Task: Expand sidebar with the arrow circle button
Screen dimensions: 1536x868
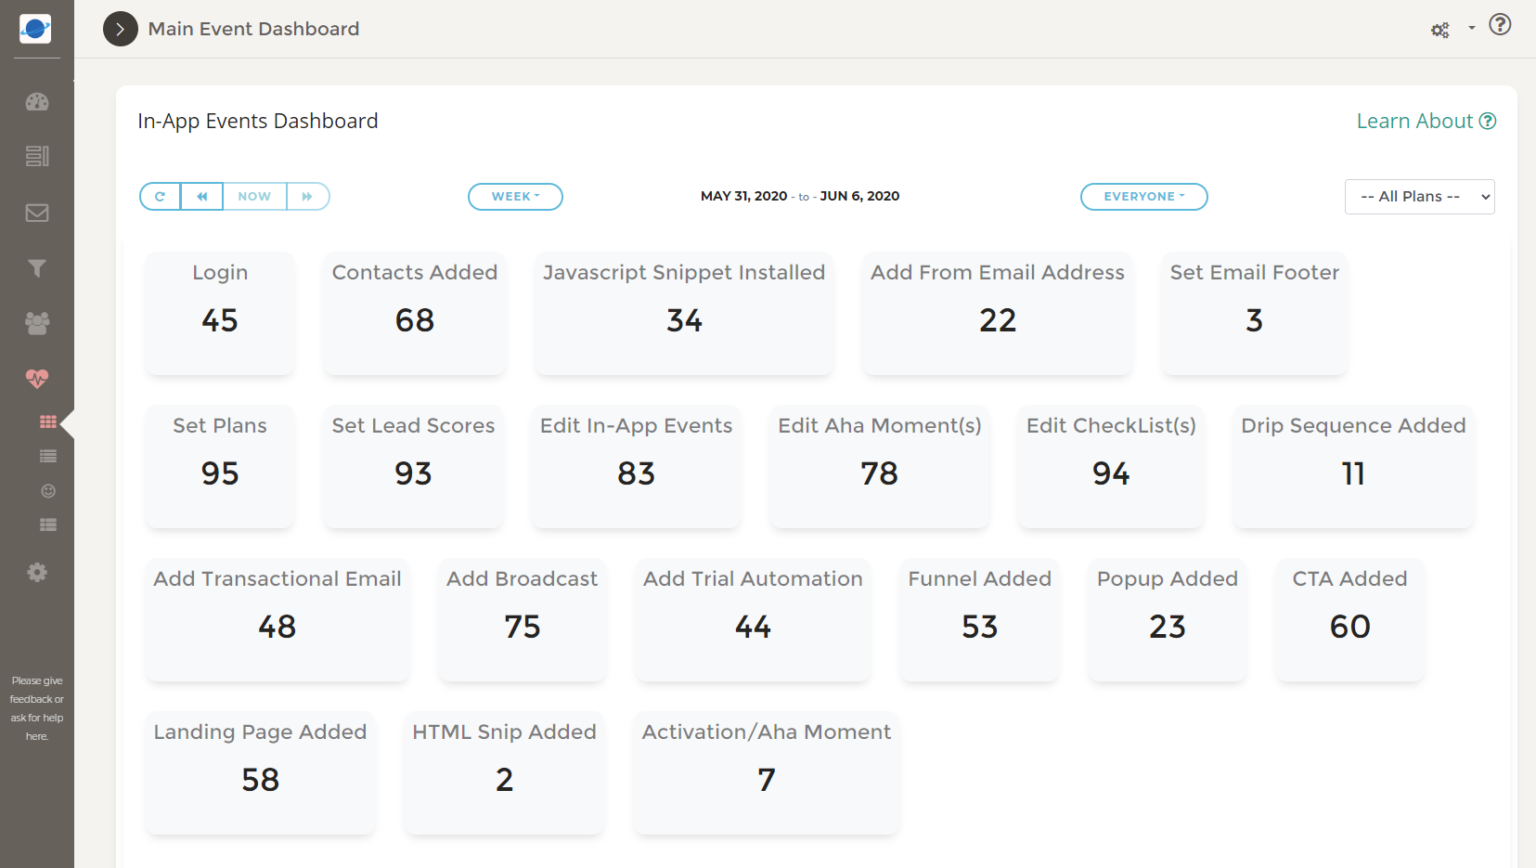Action: (x=120, y=29)
